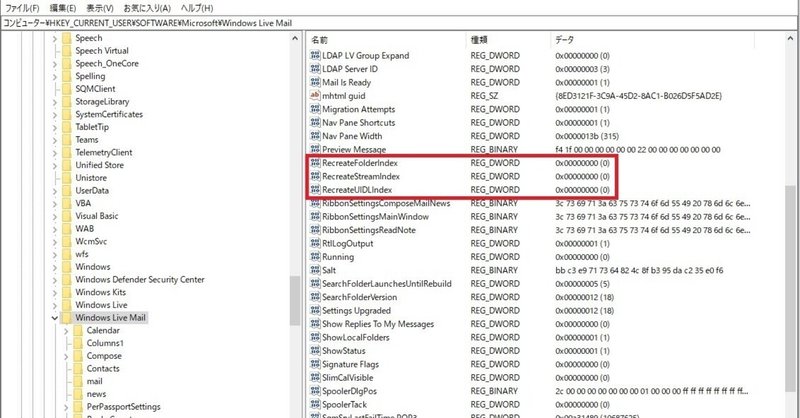Expand the Speech_OneCore node
The image size is (800, 418).
tap(55, 64)
